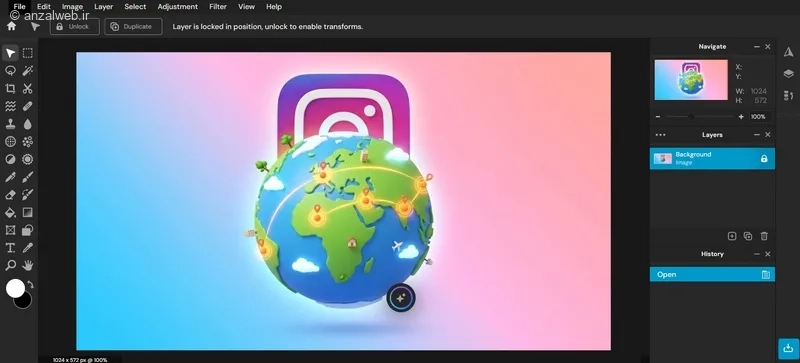Collapse the Layers panel
800x363 pixels.
(x=757, y=135)
